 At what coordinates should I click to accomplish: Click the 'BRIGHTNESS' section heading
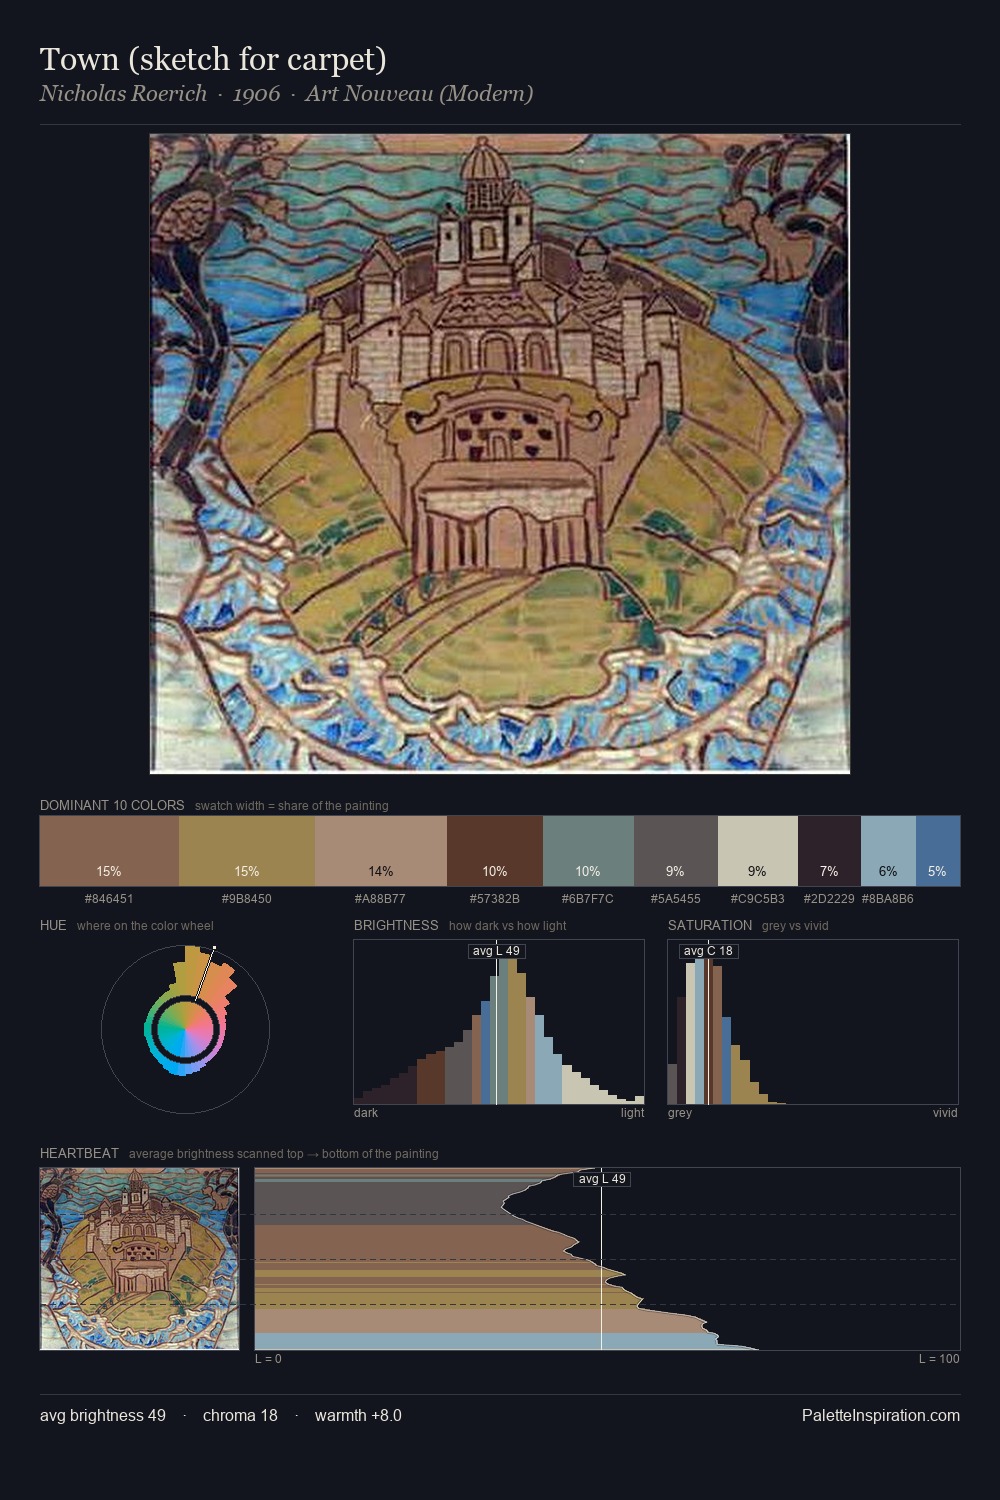(x=396, y=925)
